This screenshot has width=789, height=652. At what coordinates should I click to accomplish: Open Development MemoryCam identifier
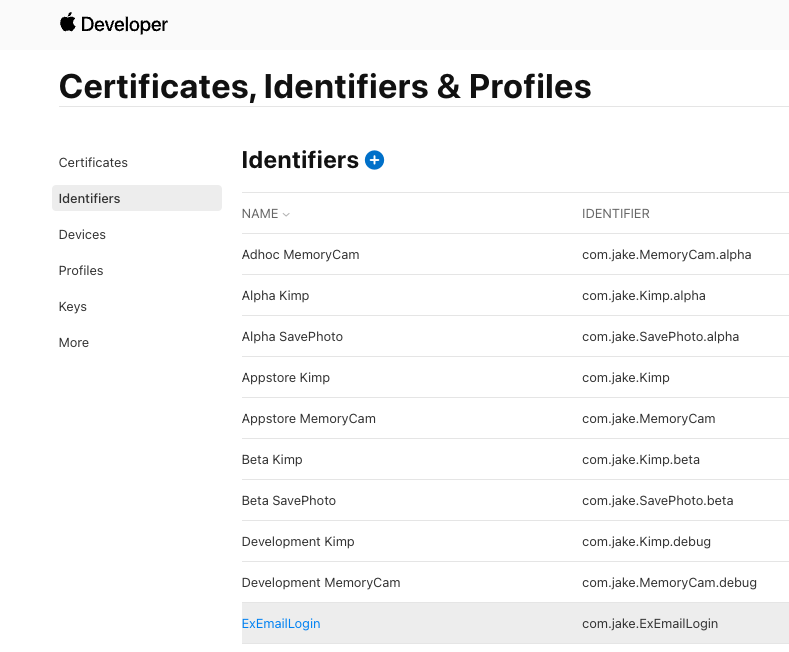[x=320, y=582]
